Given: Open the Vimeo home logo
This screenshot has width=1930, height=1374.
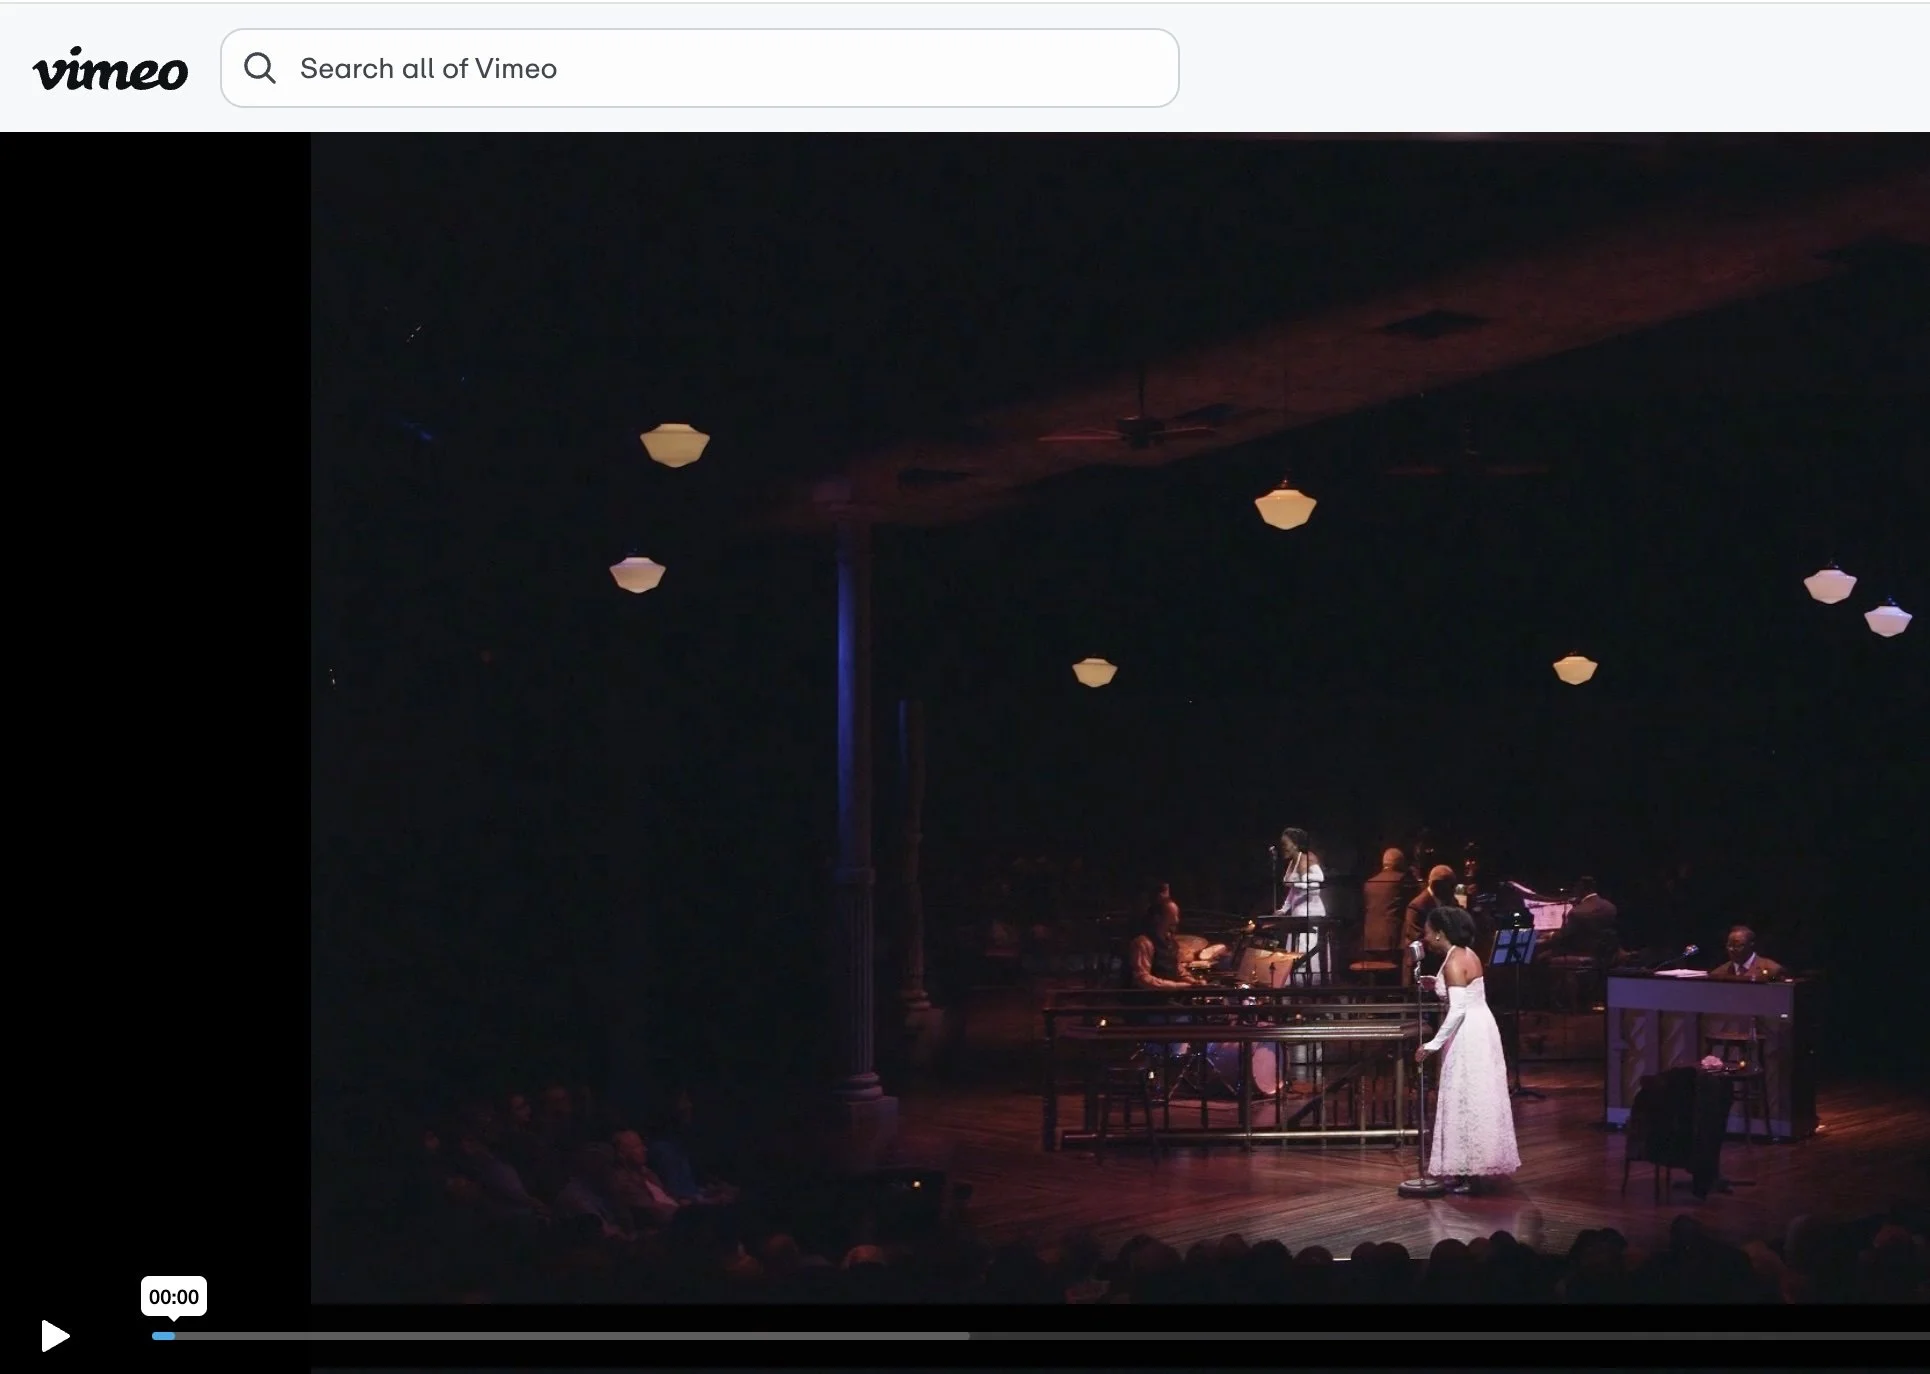Looking at the screenshot, I should coord(110,69).
